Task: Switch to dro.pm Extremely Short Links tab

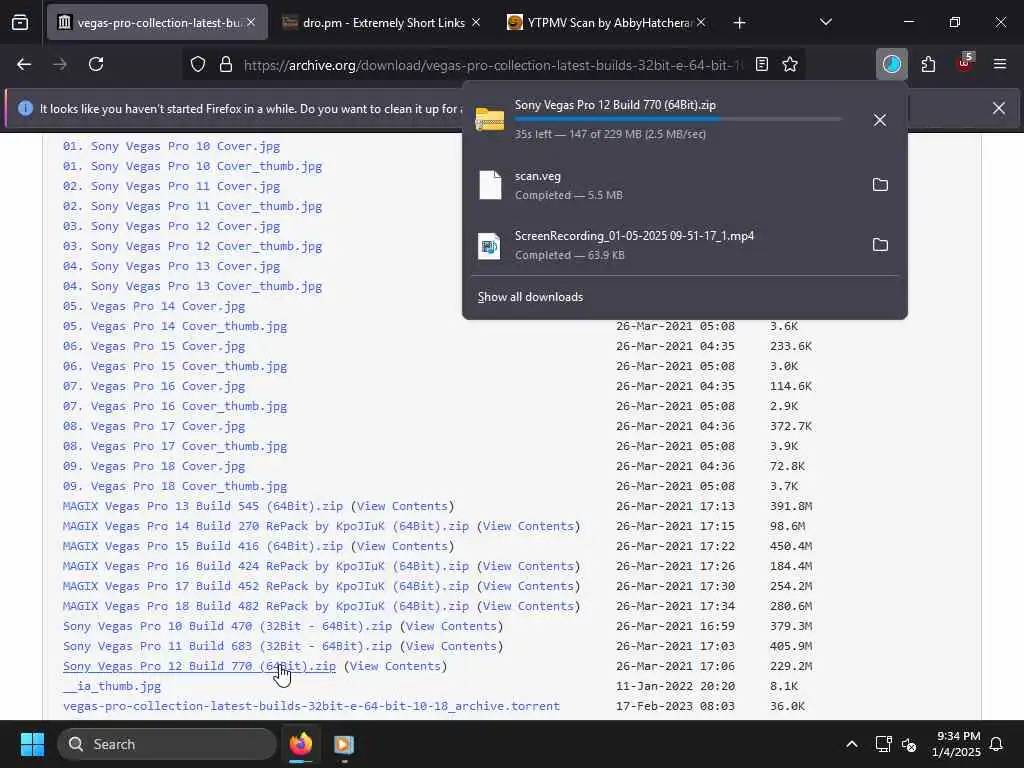Action: (383, 23)
